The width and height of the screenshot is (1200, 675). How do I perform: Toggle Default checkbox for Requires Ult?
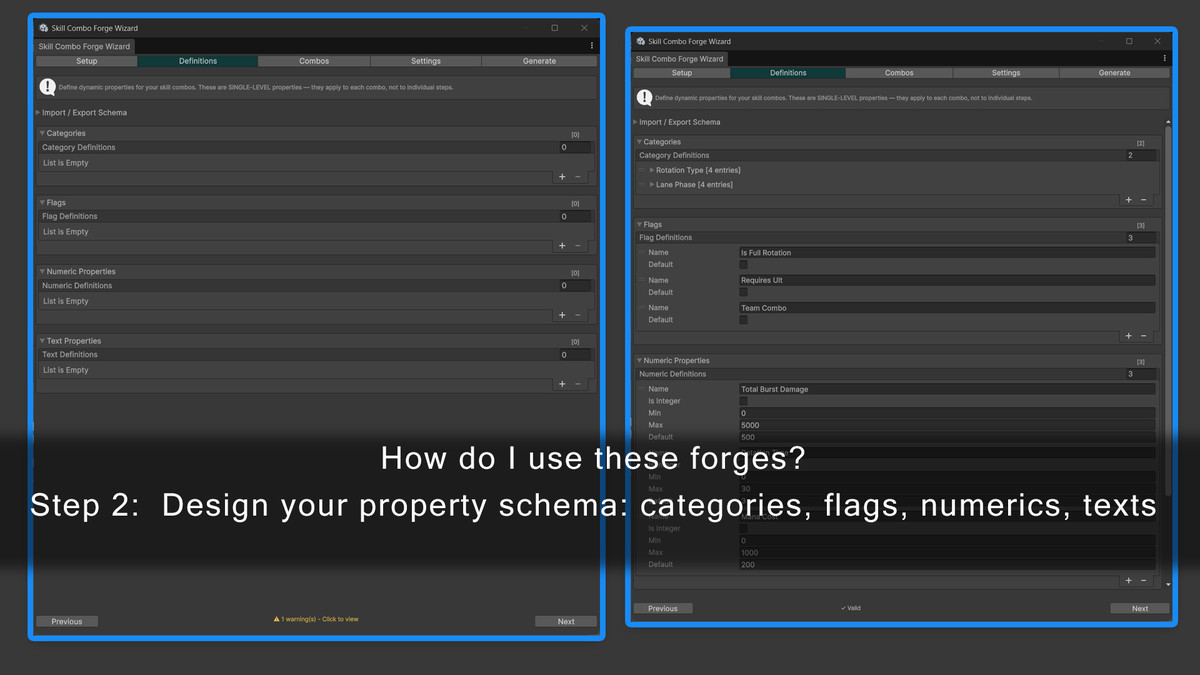click(743, 293)
